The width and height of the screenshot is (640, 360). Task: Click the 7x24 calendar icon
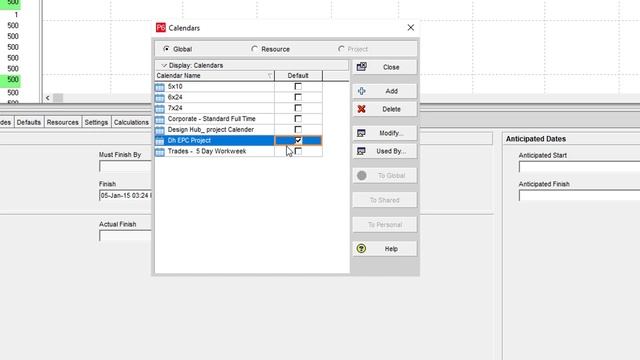pos(160,108)
